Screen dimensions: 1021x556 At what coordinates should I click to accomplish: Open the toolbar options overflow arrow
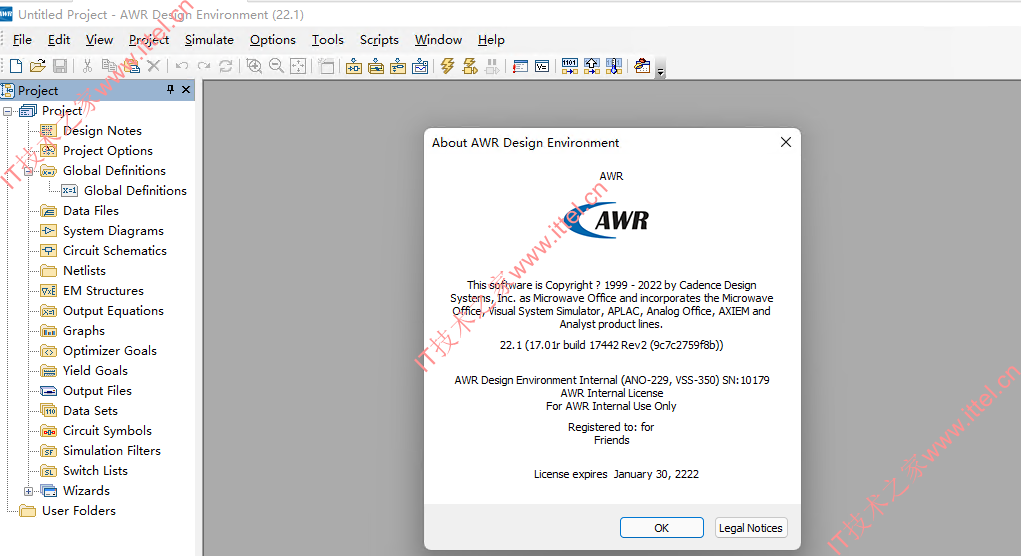[660, 72]
